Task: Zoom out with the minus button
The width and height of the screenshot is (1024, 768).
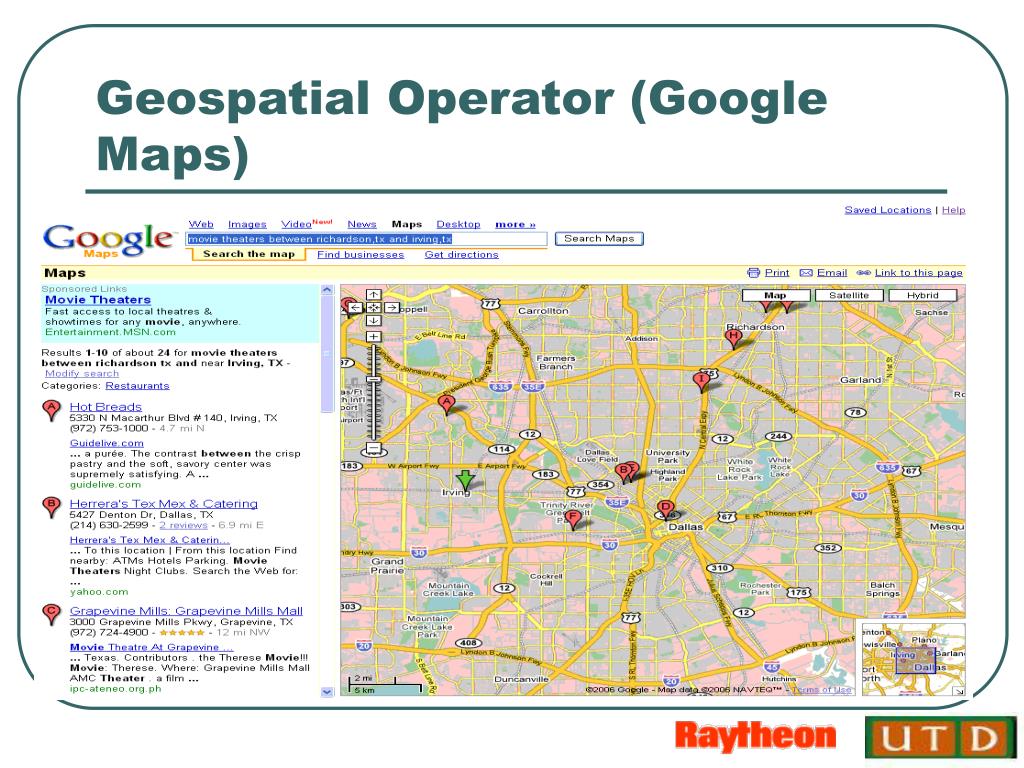Action: [373, 448]
